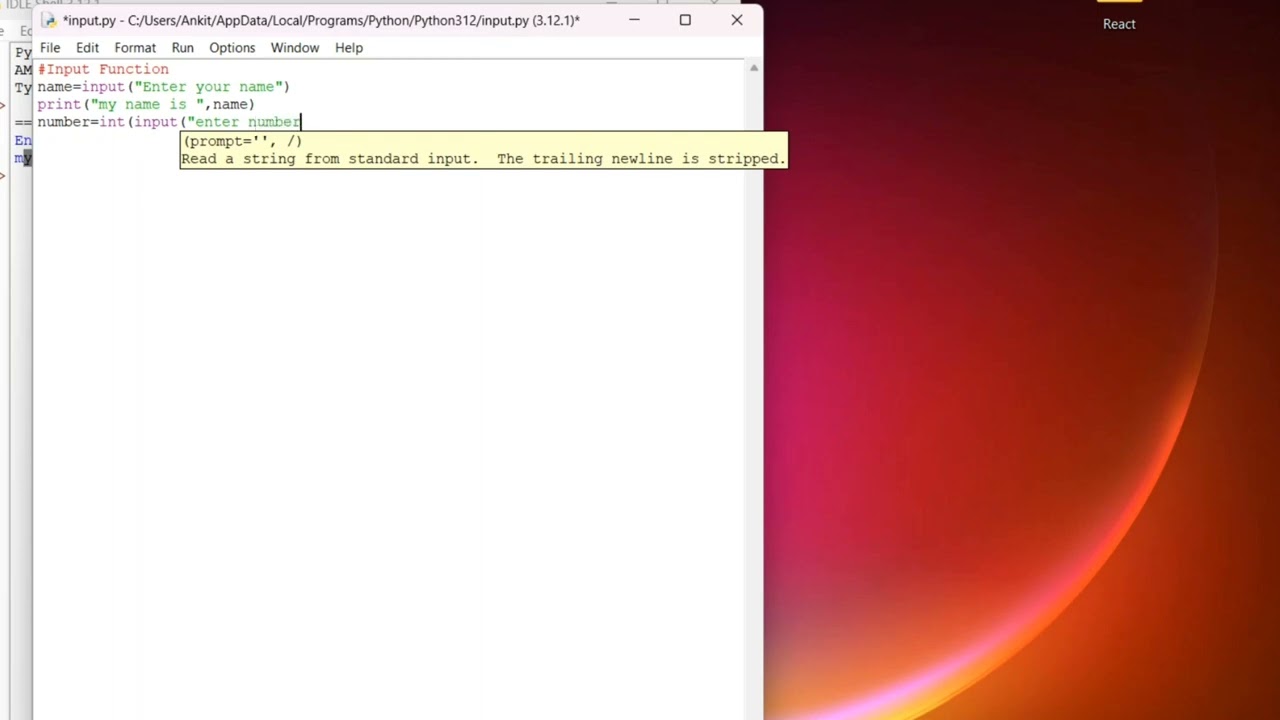Viewport: 1280px width, 720px height.
Task: Open the Edit menu
Action: pyautogui.click(x=87, y=48)
